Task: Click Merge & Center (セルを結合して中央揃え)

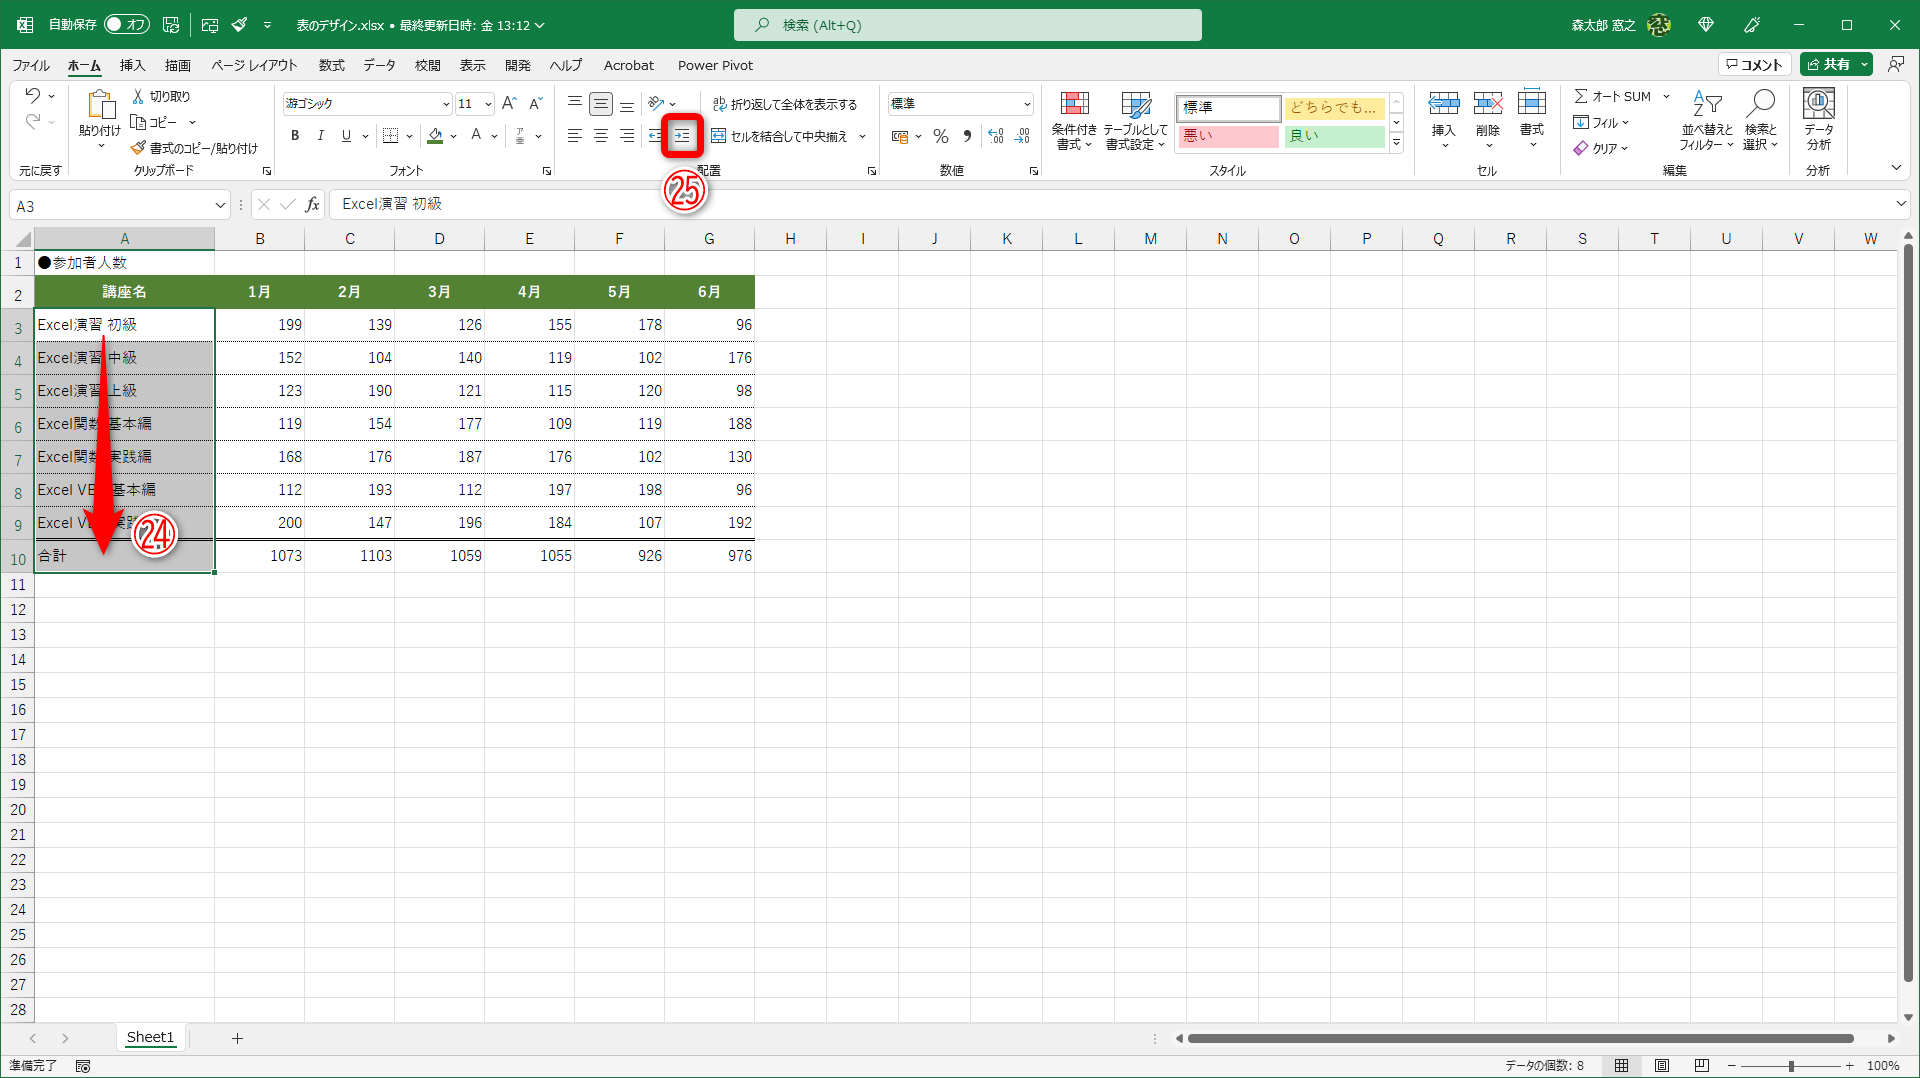Action: 779,136
